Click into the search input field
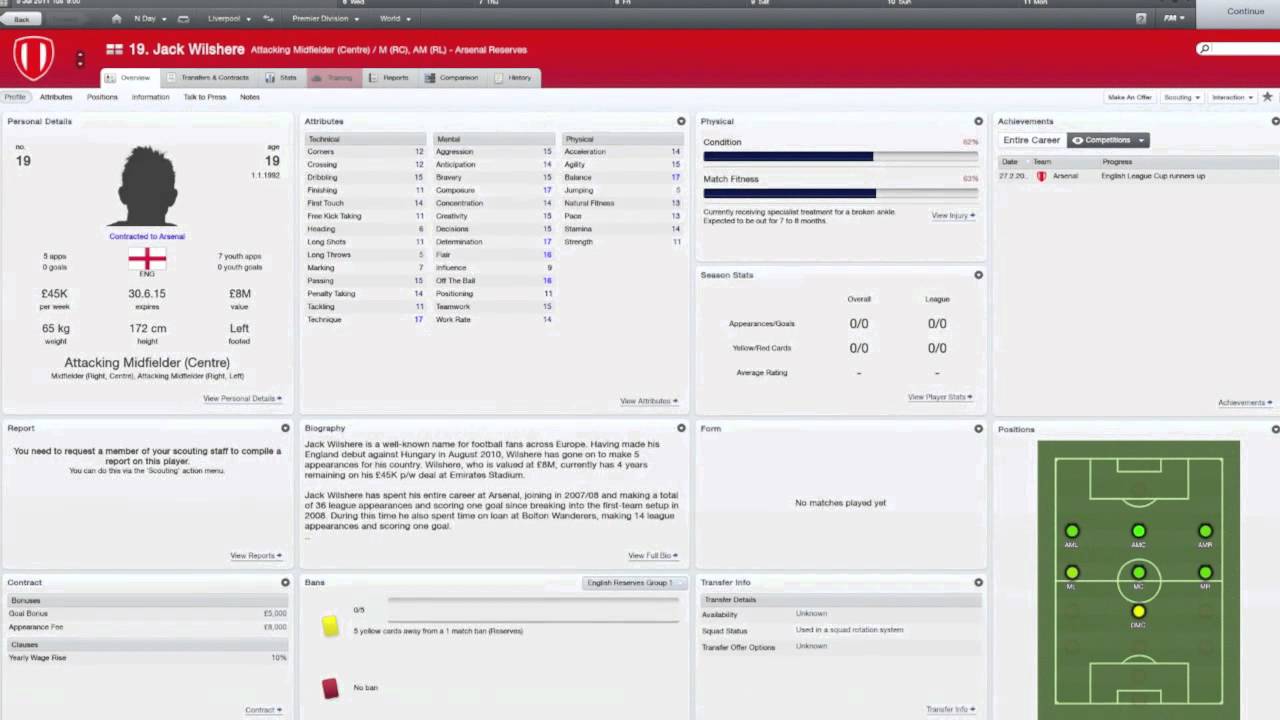1280x720 pixels. (1246, 48)
